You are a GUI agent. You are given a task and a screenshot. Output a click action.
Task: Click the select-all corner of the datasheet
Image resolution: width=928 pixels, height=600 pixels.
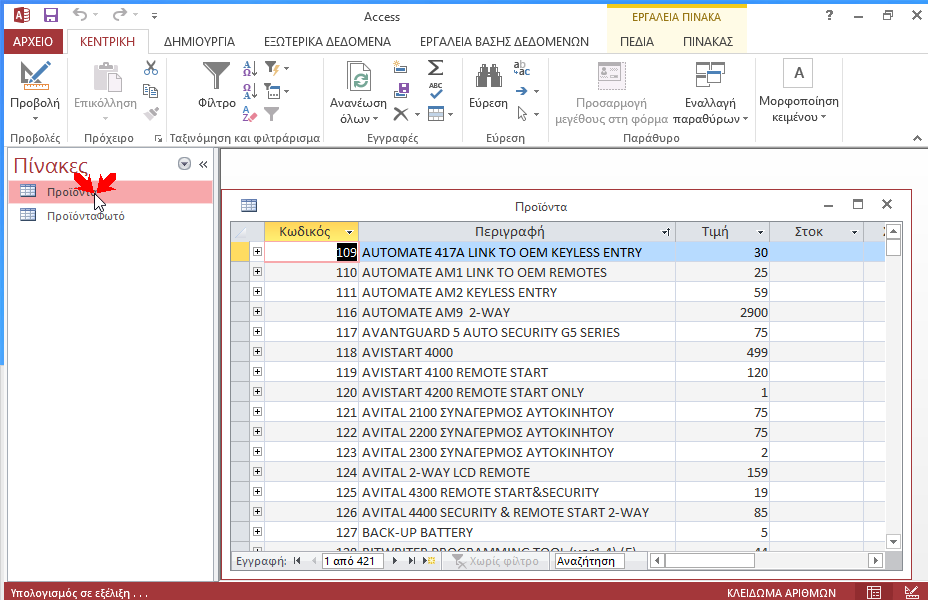(x=240, y=231)
